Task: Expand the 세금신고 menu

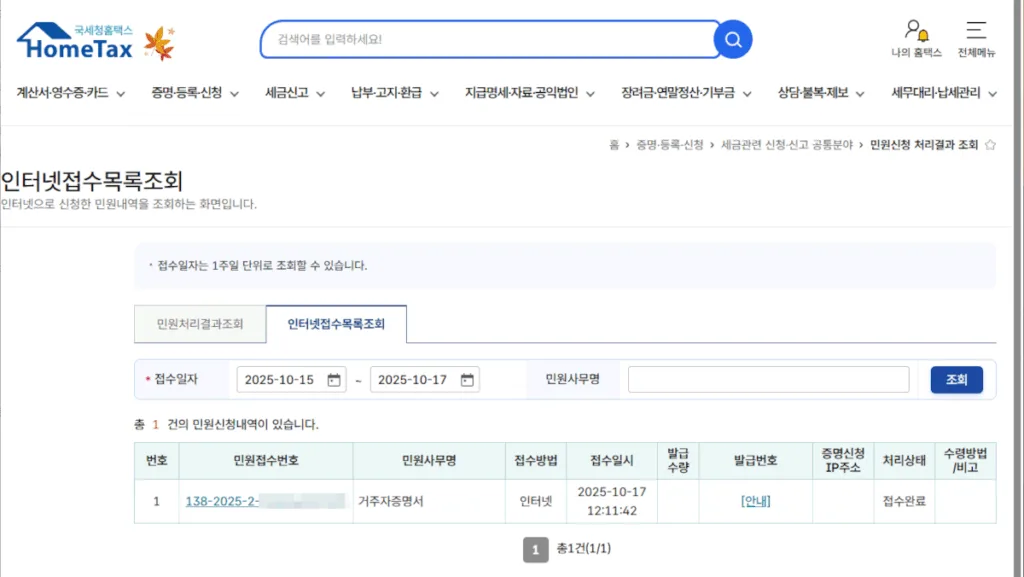Action: [295, 93]
